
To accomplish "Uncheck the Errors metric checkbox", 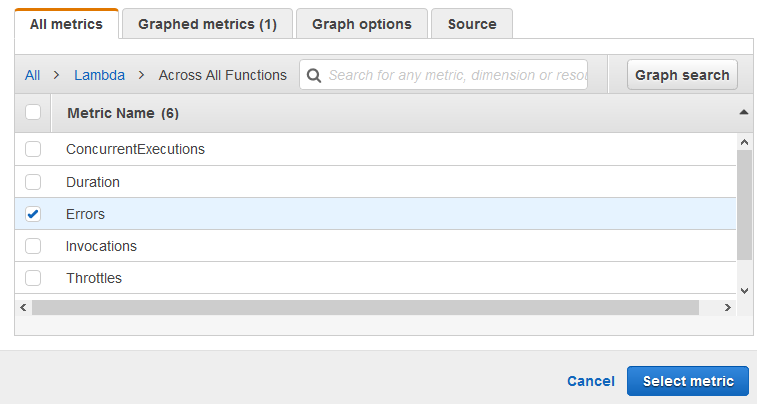I will 33,214.
